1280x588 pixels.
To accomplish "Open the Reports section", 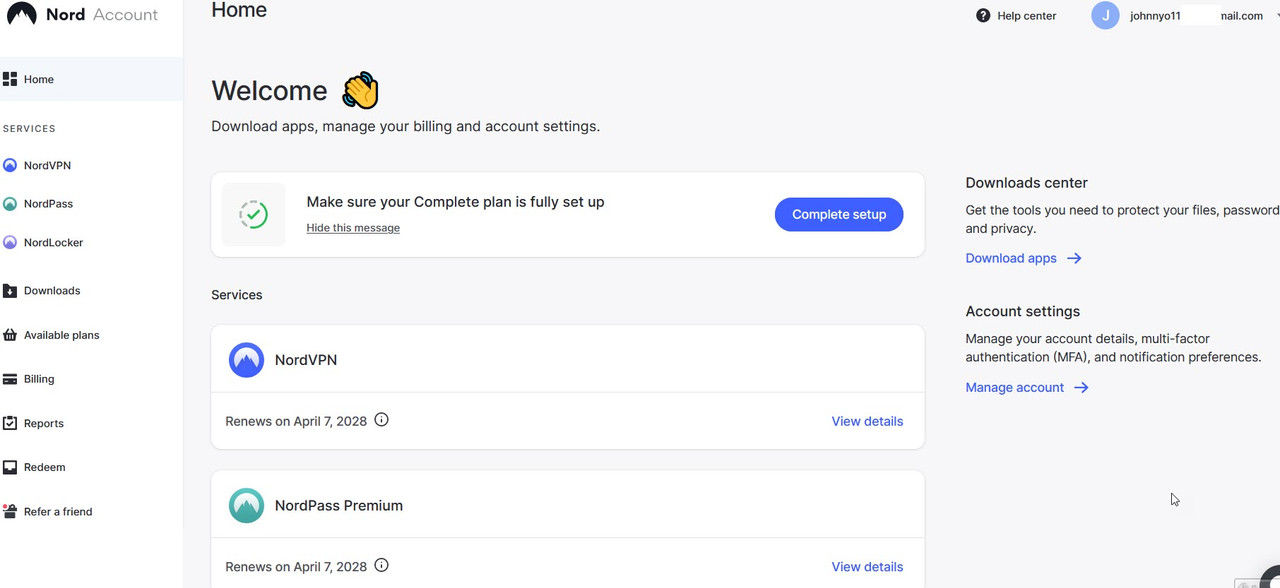I will [43, 424].
